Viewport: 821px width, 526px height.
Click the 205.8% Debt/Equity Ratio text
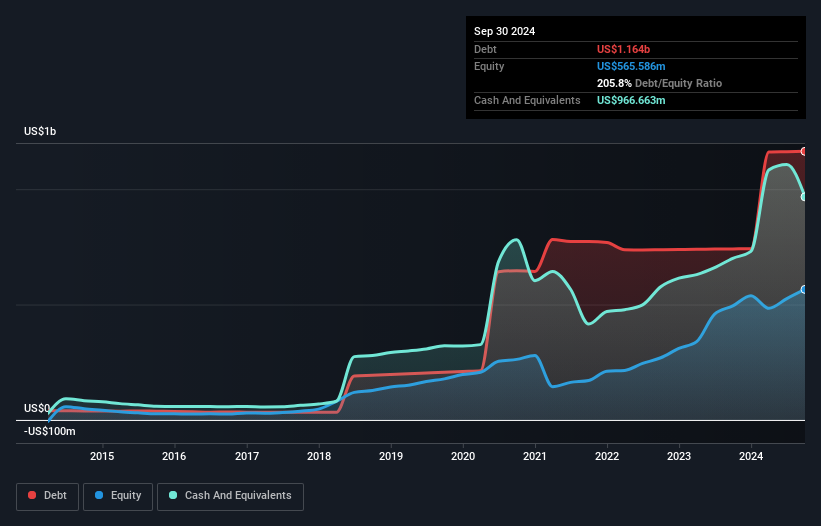(659, 83)
